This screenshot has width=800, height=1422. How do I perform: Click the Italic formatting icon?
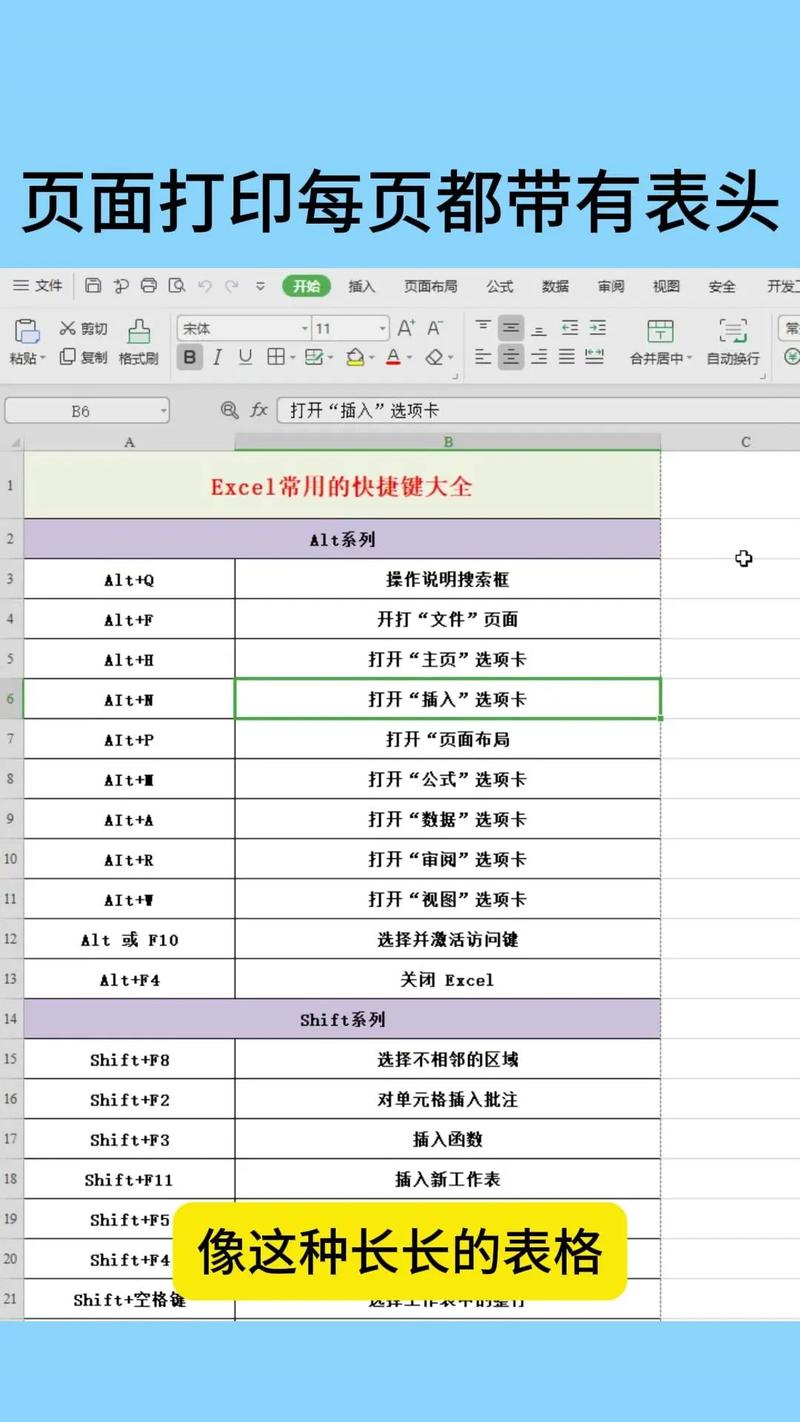pyautogui.click(x=215, y=357)
